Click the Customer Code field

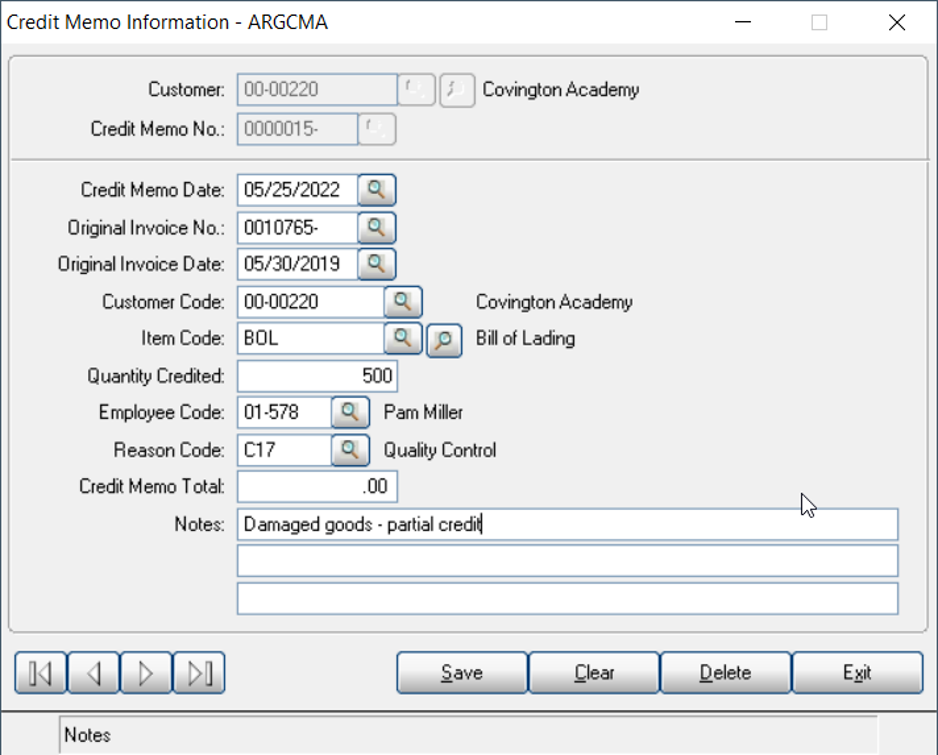[x=310, y=302]
